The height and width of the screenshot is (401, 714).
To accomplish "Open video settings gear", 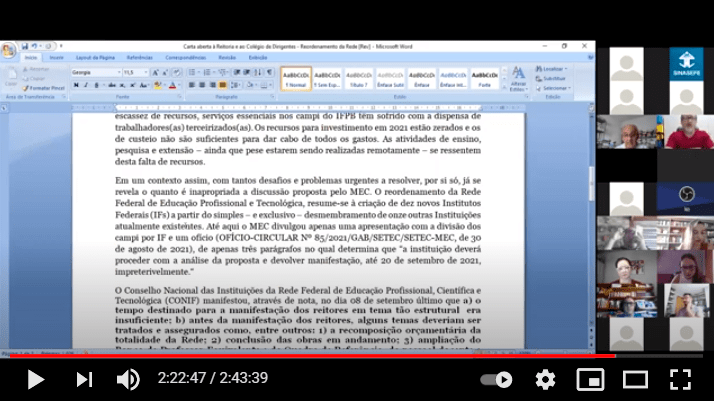I will coord(545,379).
